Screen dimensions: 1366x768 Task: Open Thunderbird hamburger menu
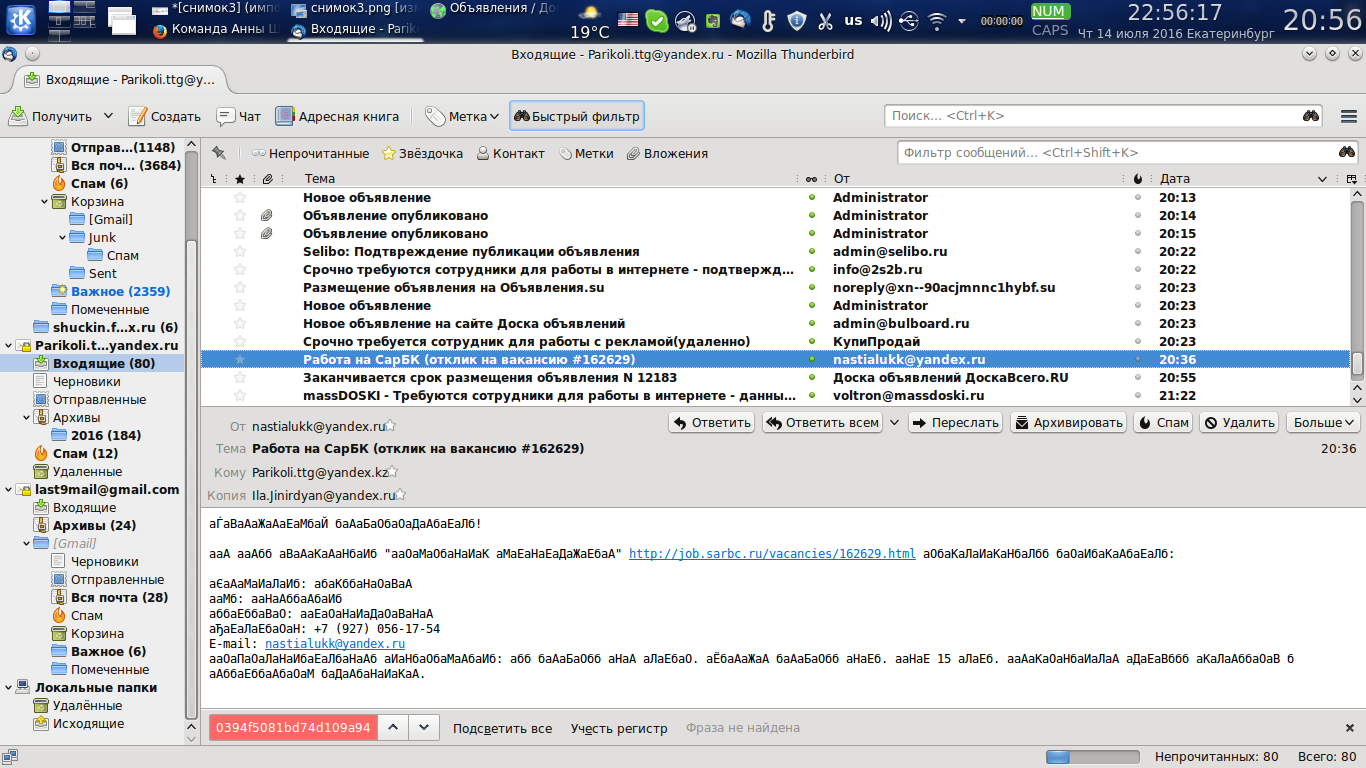tap(1348, 116)
